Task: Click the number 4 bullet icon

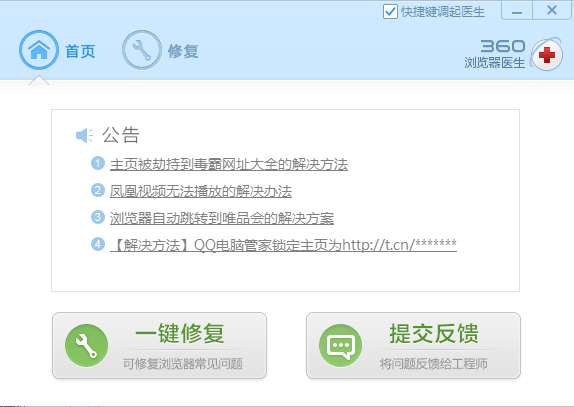Action: coord(98,244)
